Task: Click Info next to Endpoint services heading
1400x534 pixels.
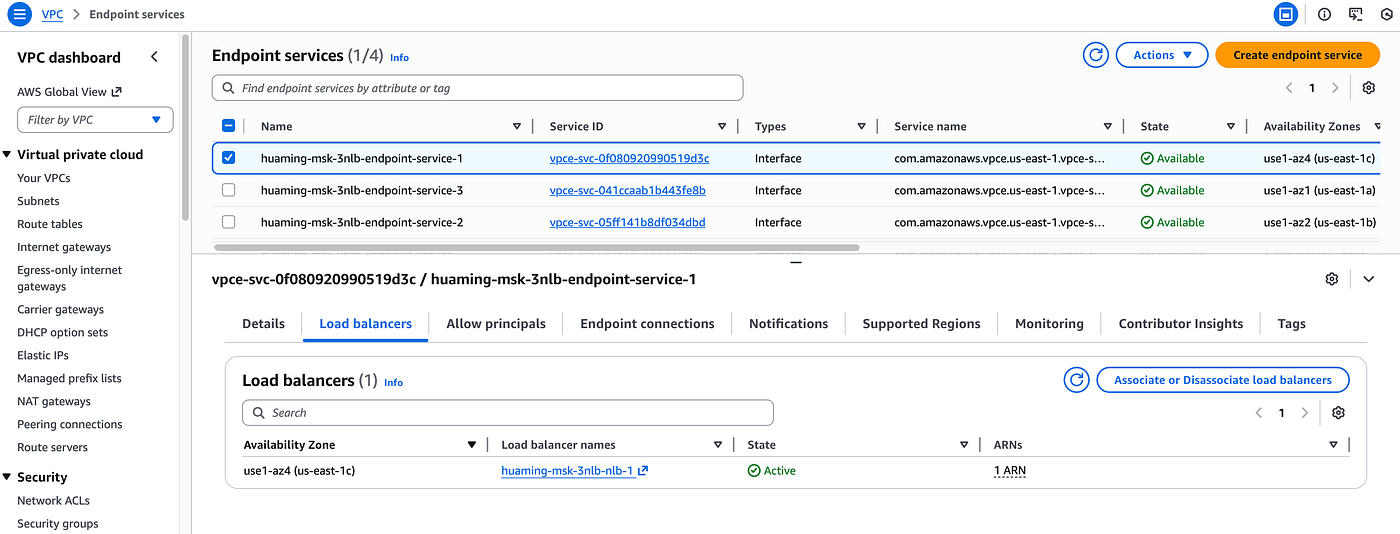Action: click(x=399, y=58)
